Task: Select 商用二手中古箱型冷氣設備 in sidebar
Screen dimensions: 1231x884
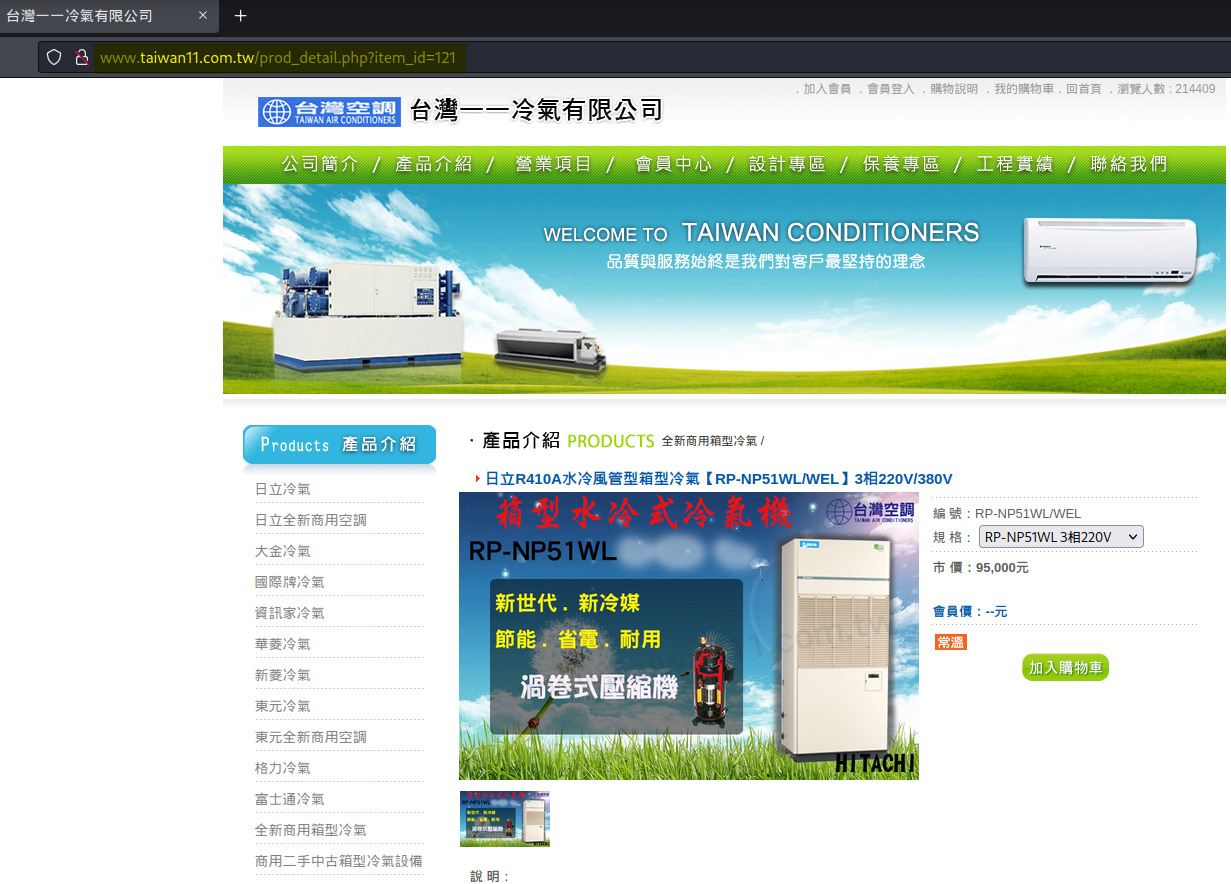Action: (339, 861)
